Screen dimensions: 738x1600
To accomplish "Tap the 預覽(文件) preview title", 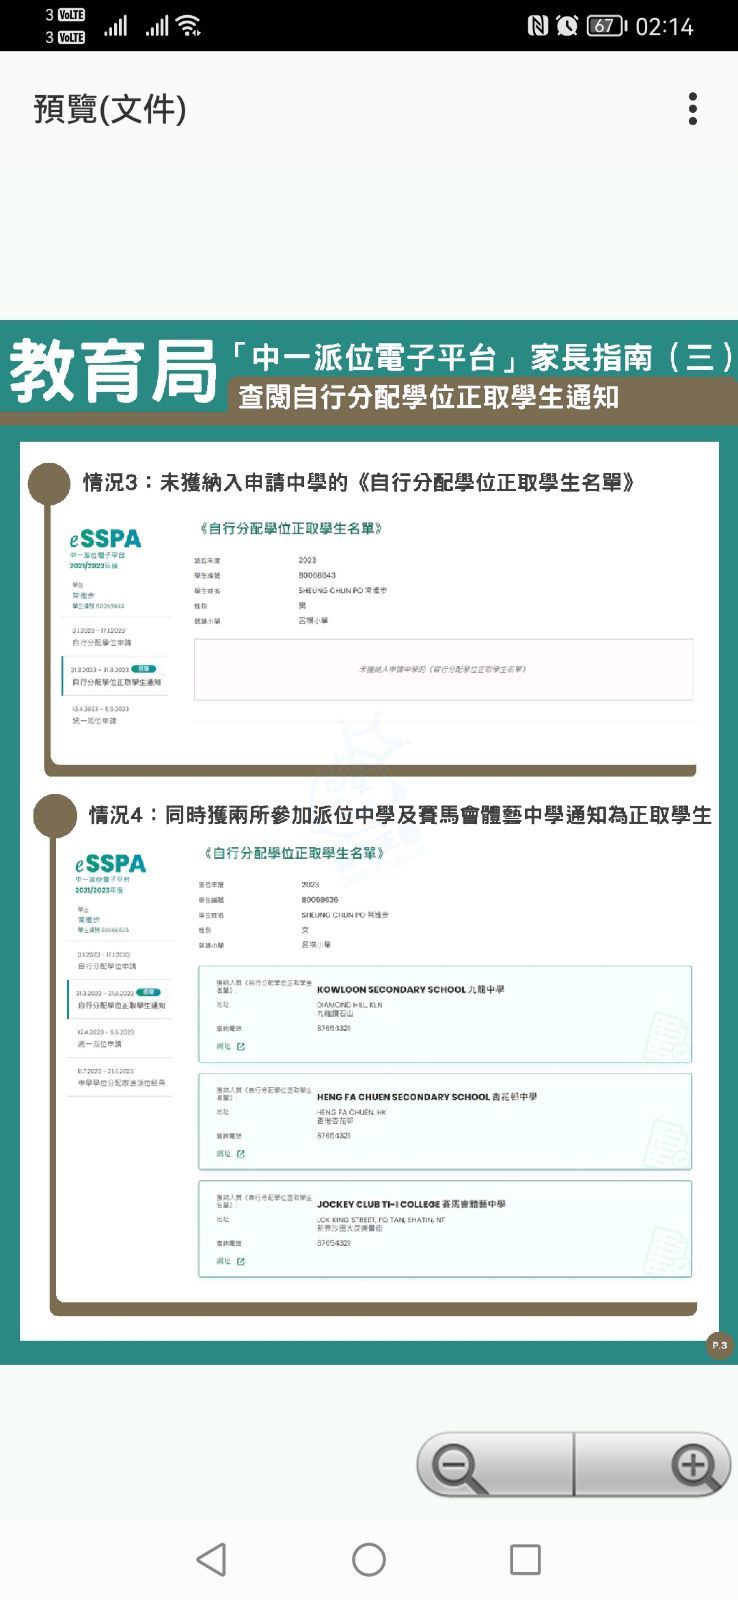I will pyautogui.click(x=110, y=109).
